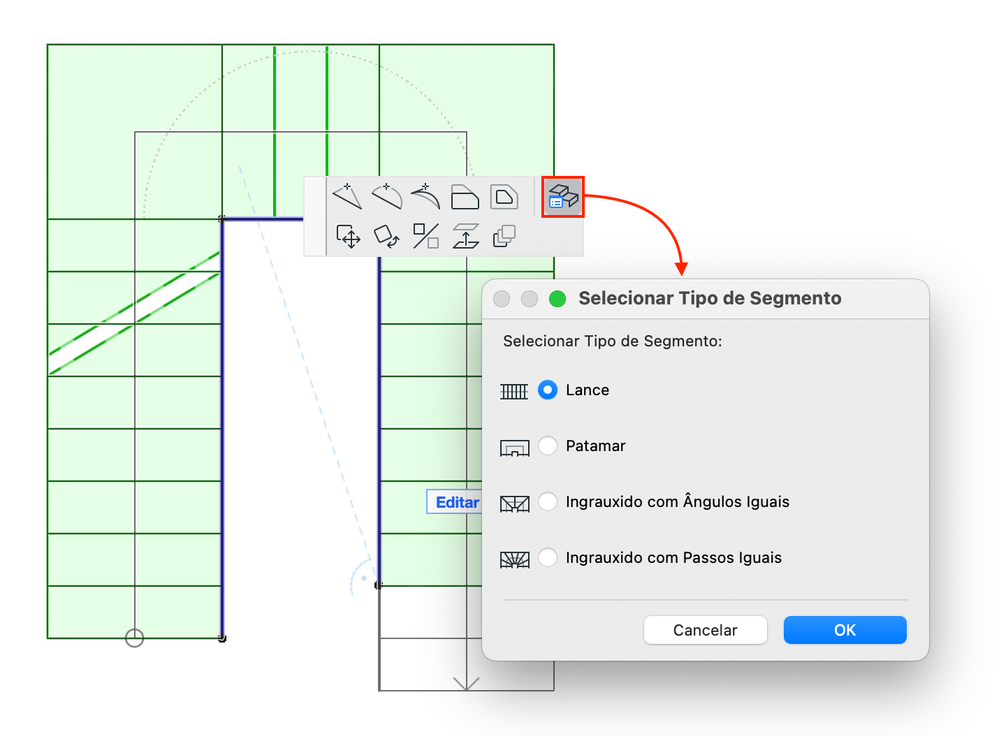This screenshot has height=736, width=999.
Task: Choose the move (drag) tool icon
Action: (348, 236)
